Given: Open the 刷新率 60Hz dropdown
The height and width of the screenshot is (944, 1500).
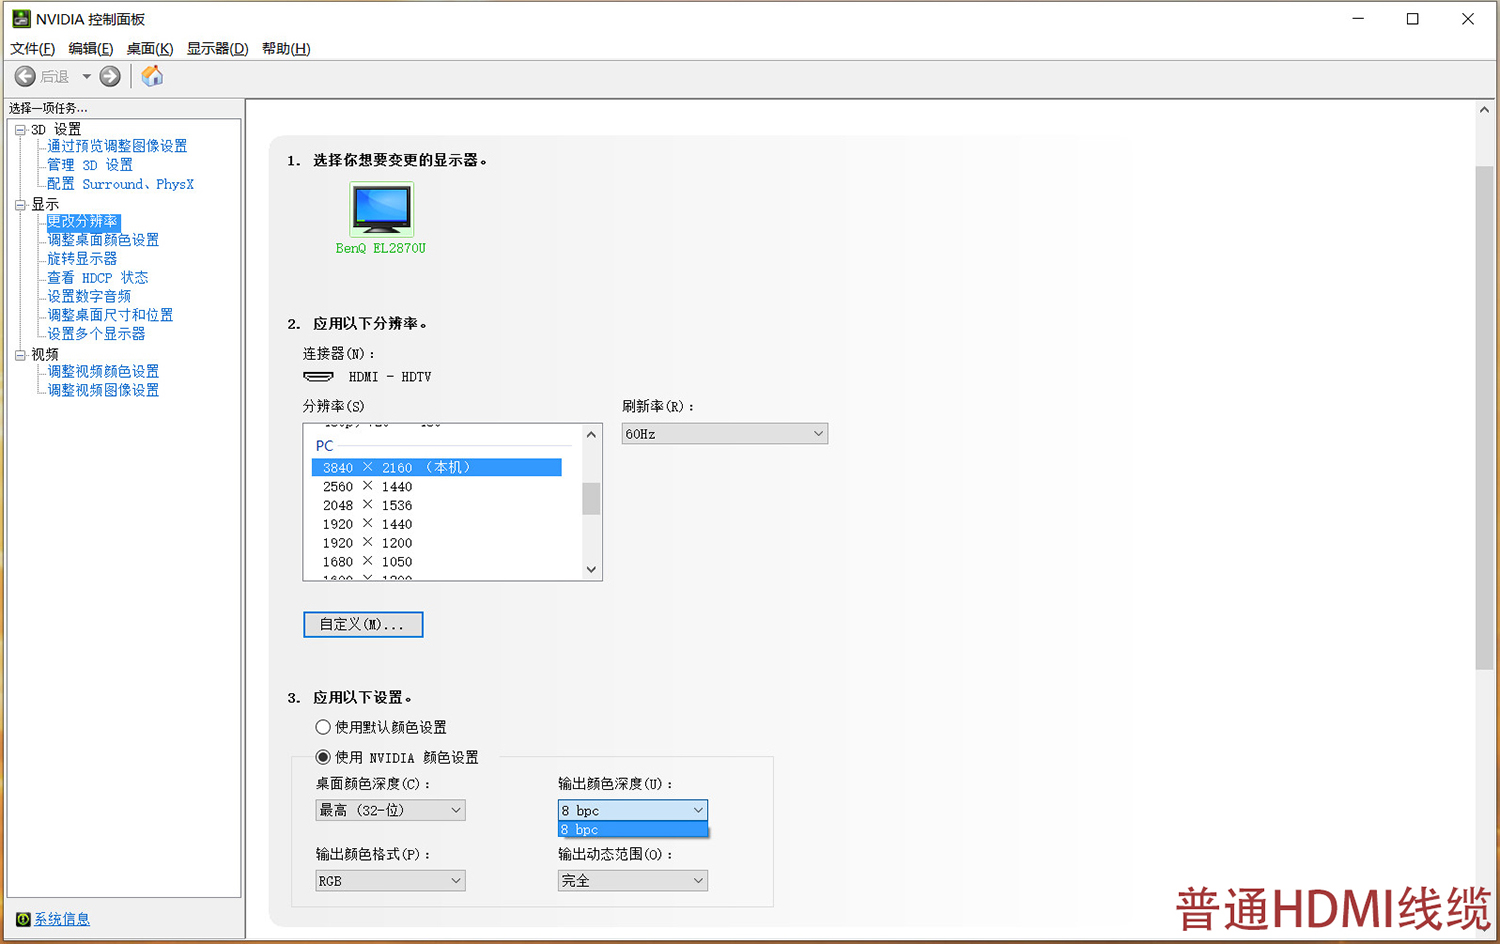Looking at the screenshot, I should coord(725,434).
